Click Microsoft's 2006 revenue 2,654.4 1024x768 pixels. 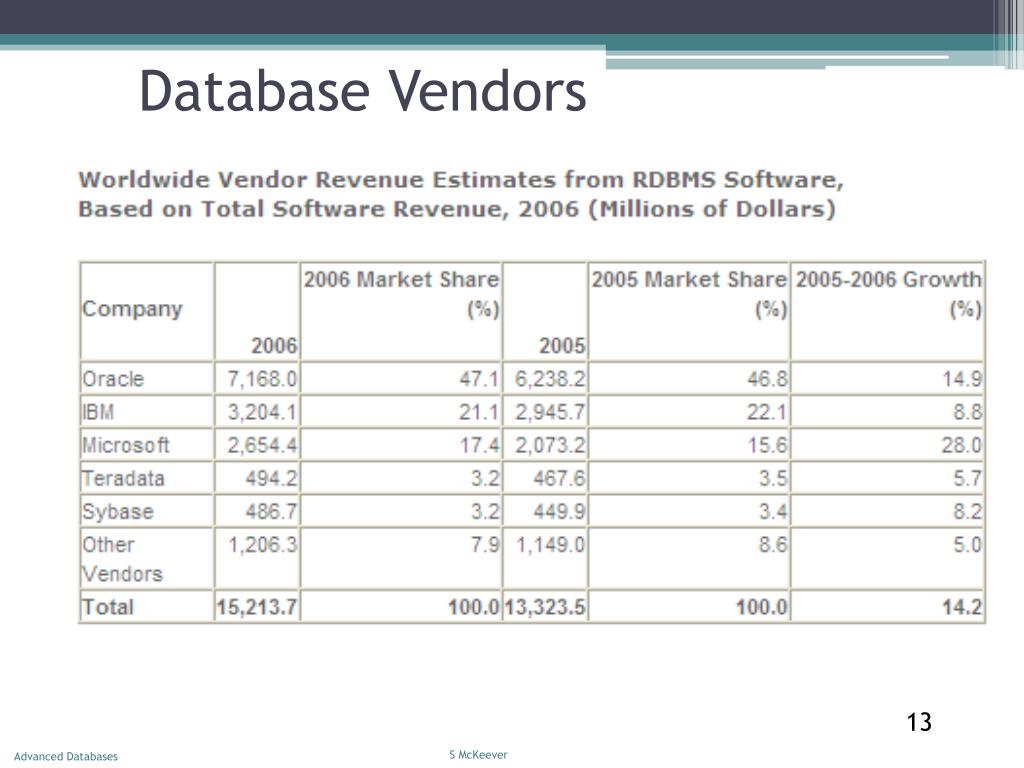262,445
